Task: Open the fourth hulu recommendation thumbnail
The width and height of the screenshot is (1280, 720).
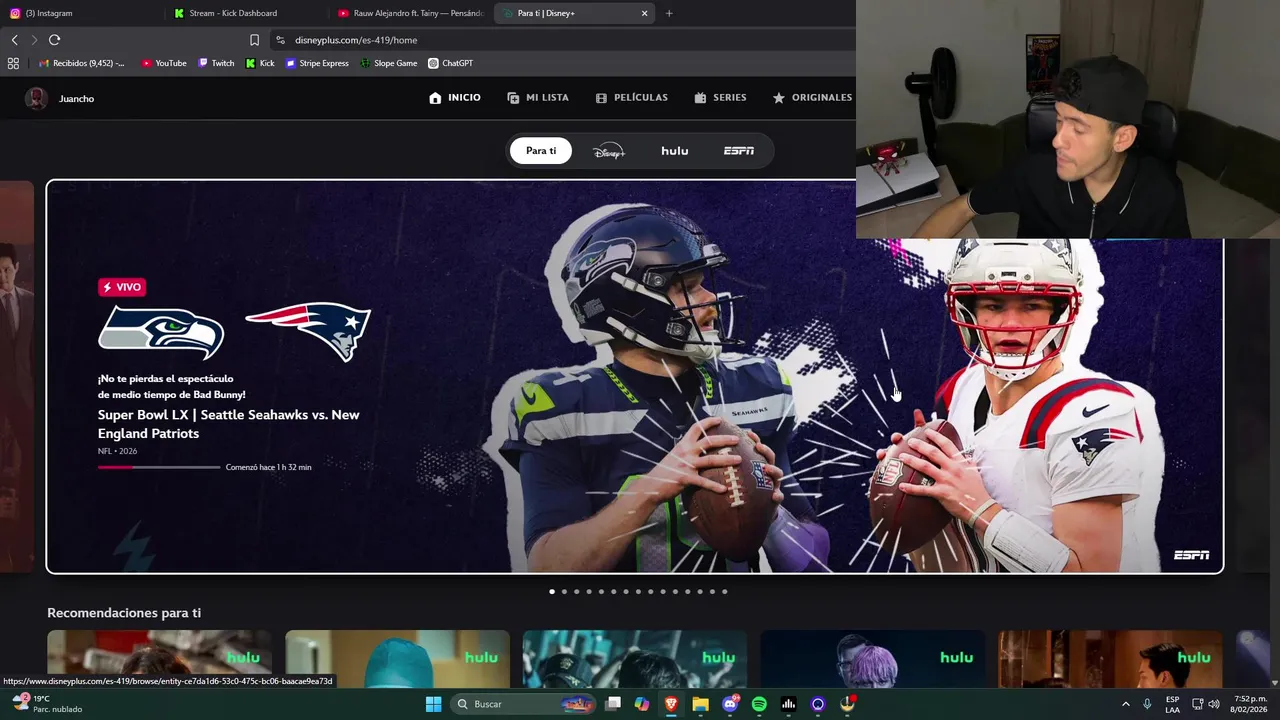Action: 873,659
